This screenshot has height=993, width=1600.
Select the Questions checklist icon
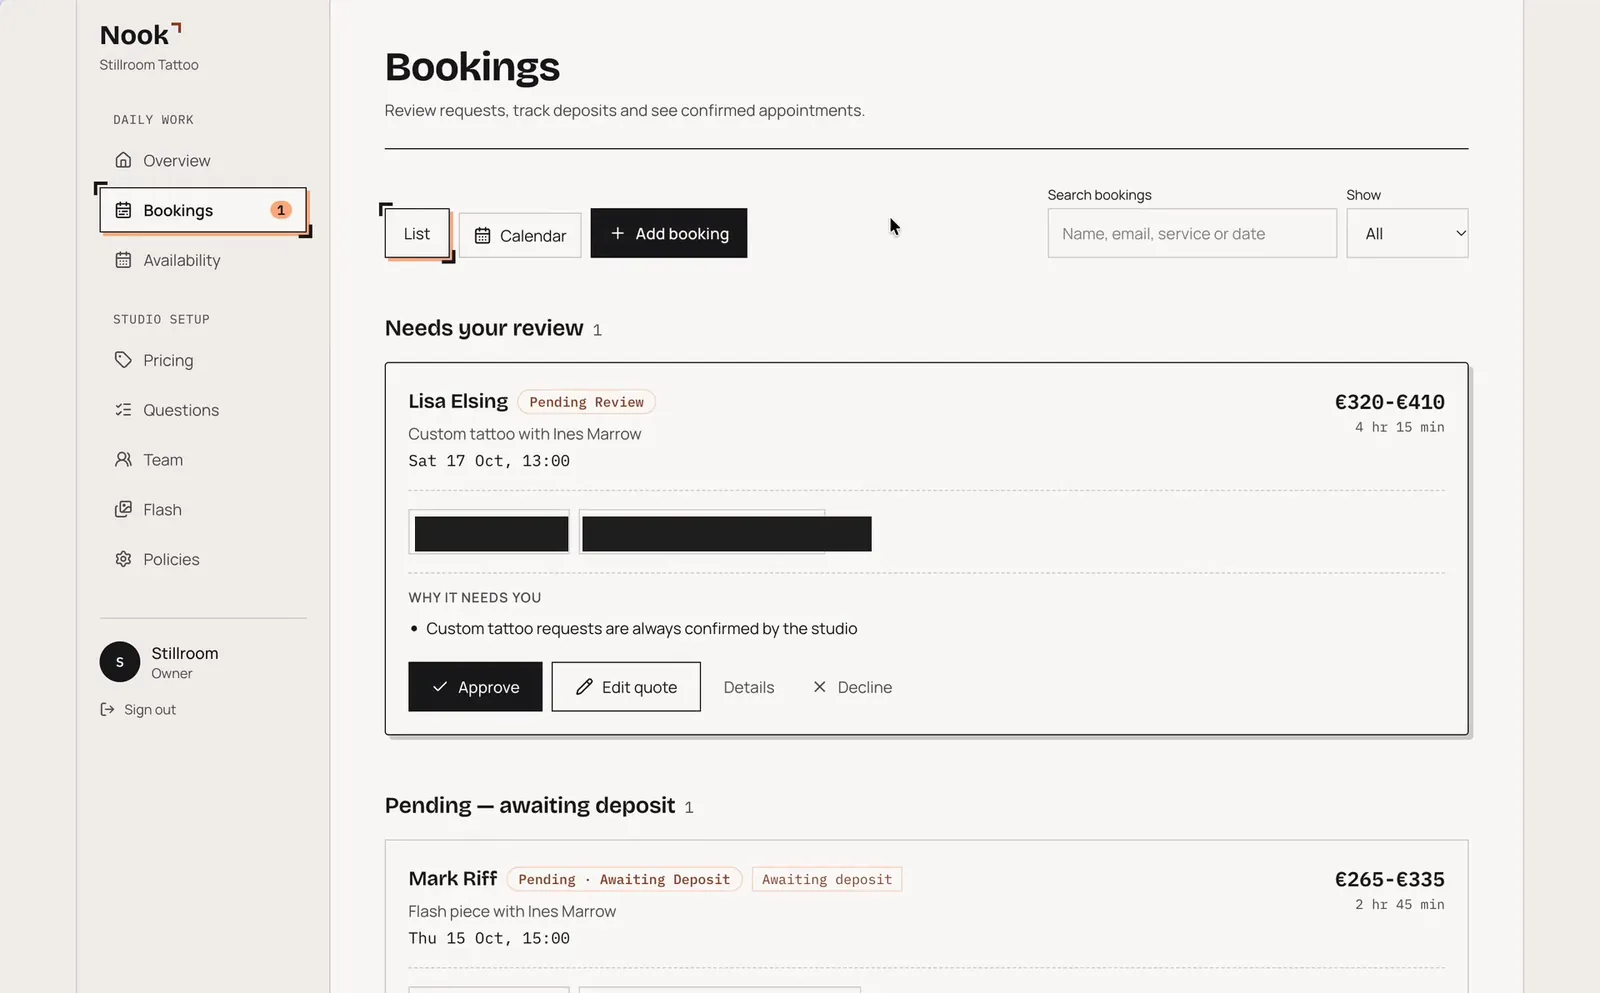pyautogui.click(x=123, y=410)
